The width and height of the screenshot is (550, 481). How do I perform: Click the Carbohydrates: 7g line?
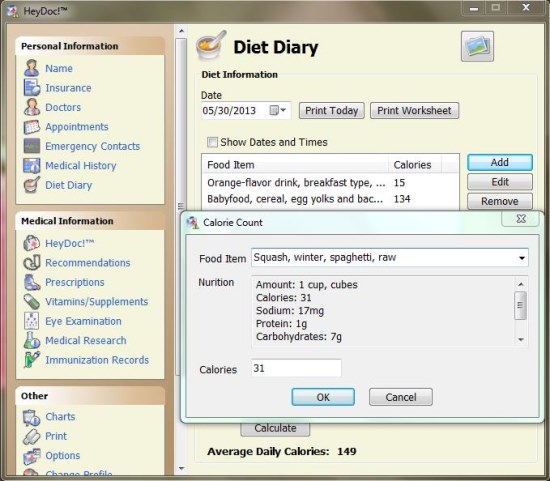pos(299,337)
